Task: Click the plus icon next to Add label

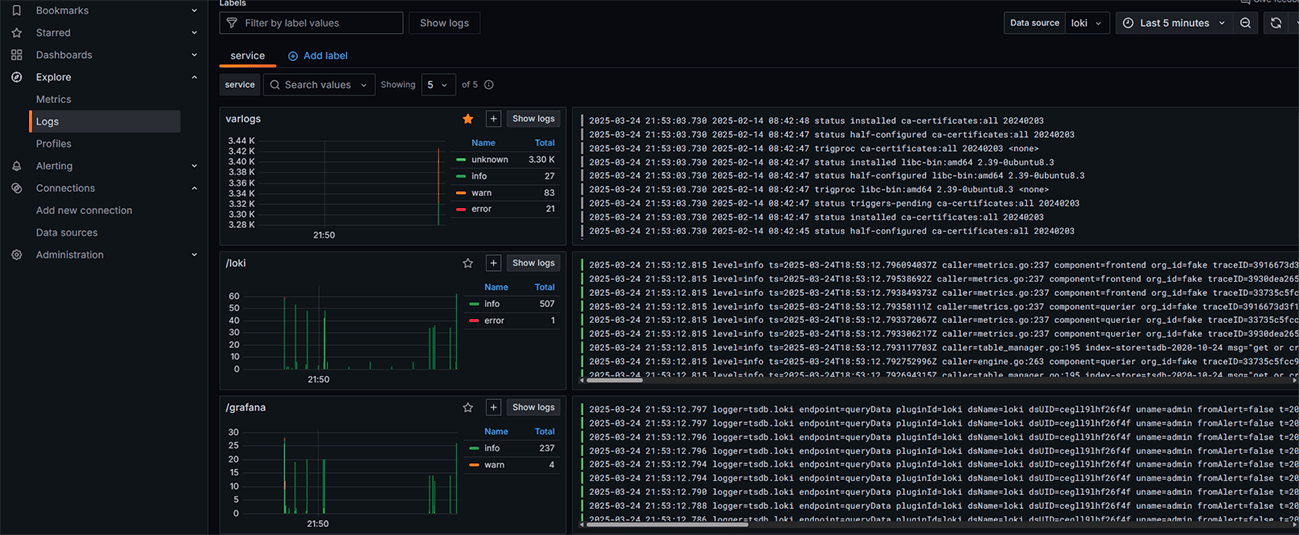Action: pyautogui.click(x=293, y=56)
